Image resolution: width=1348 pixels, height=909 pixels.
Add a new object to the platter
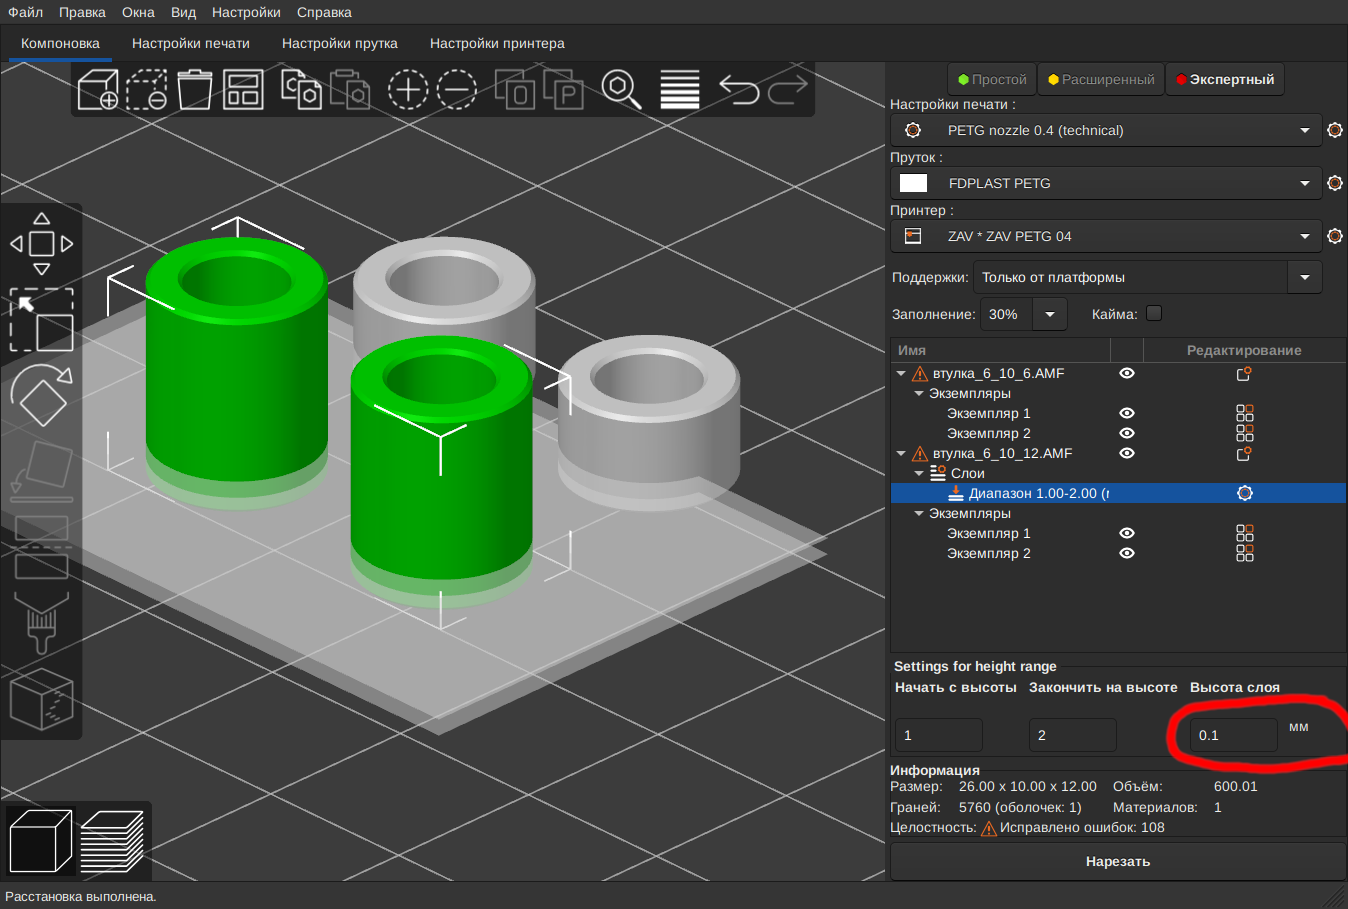click(x=98, y=89)
